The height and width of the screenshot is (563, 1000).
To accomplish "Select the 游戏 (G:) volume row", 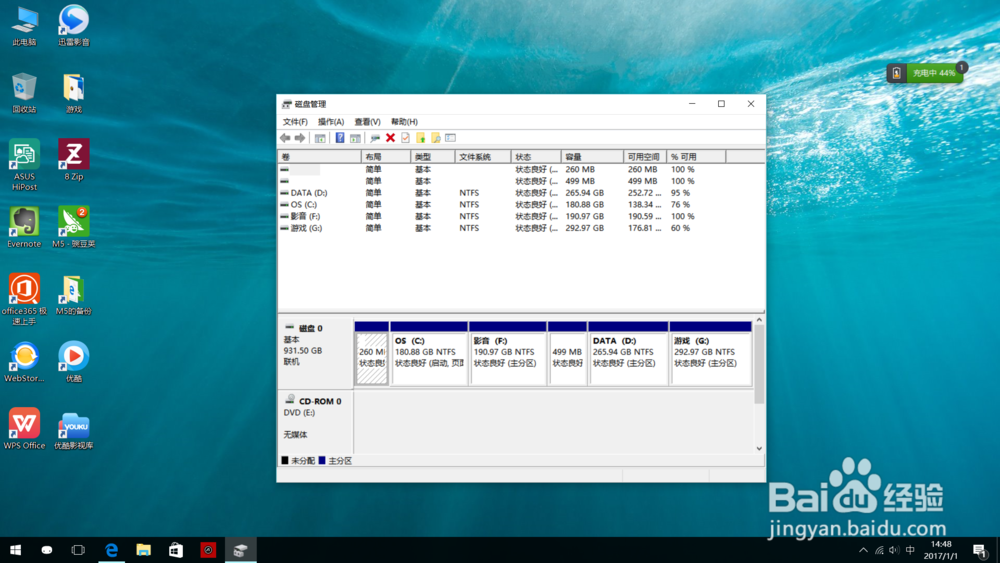I will (x=521, y=228).
